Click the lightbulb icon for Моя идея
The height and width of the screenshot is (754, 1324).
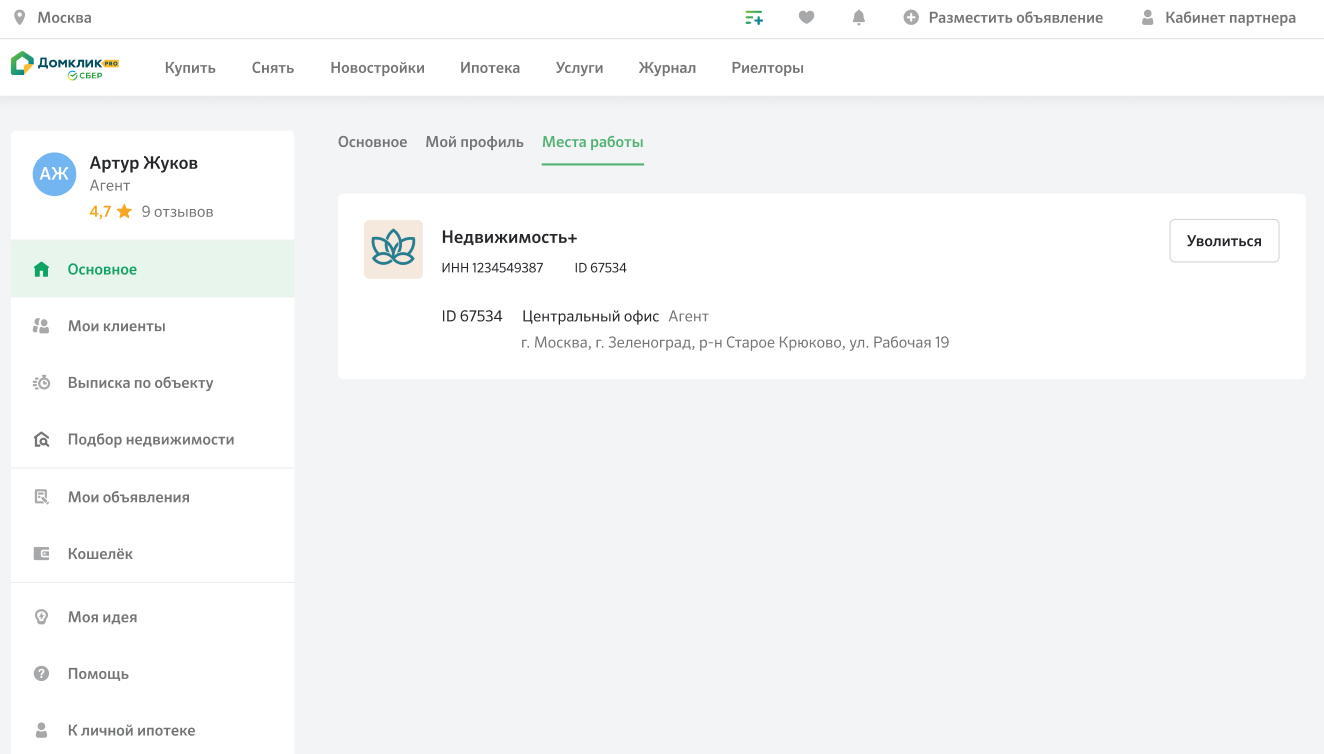41,617
